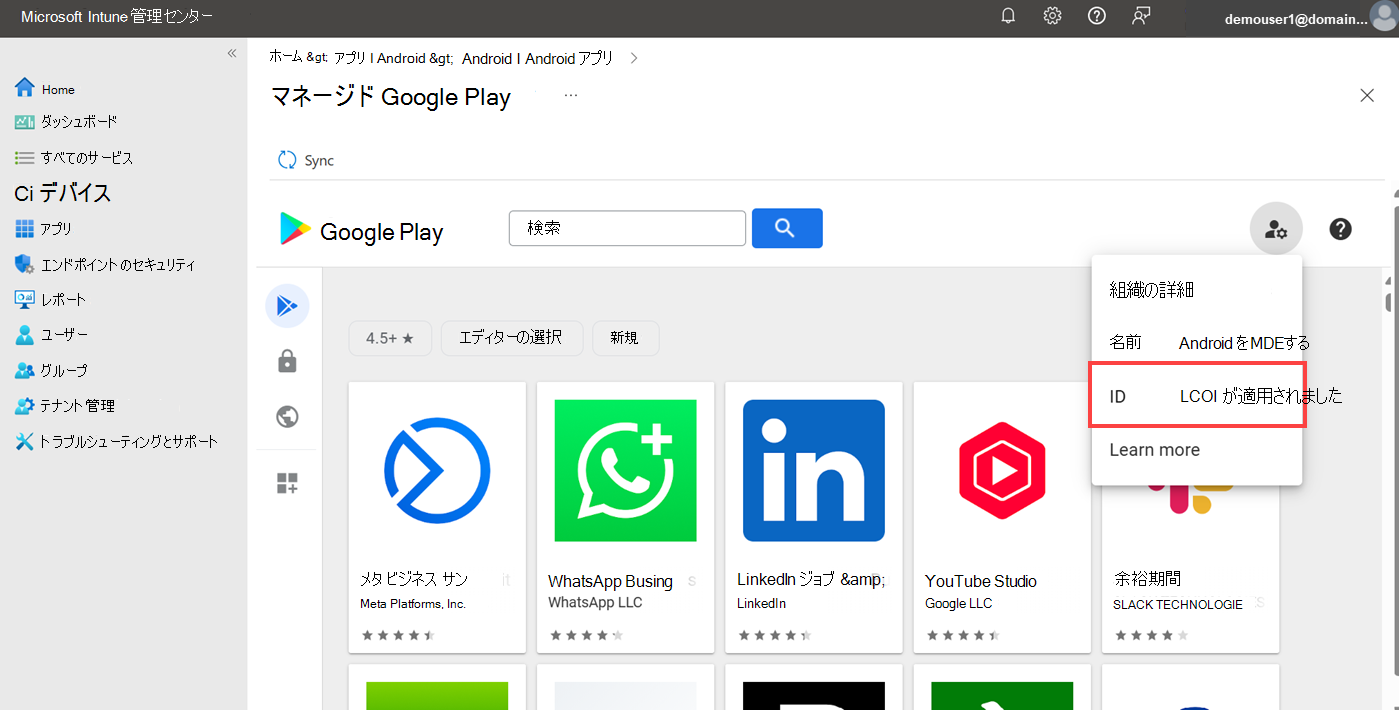Click the endpoint security shield icon
The height and width of the screenshot is (710, 1399).
25,264
